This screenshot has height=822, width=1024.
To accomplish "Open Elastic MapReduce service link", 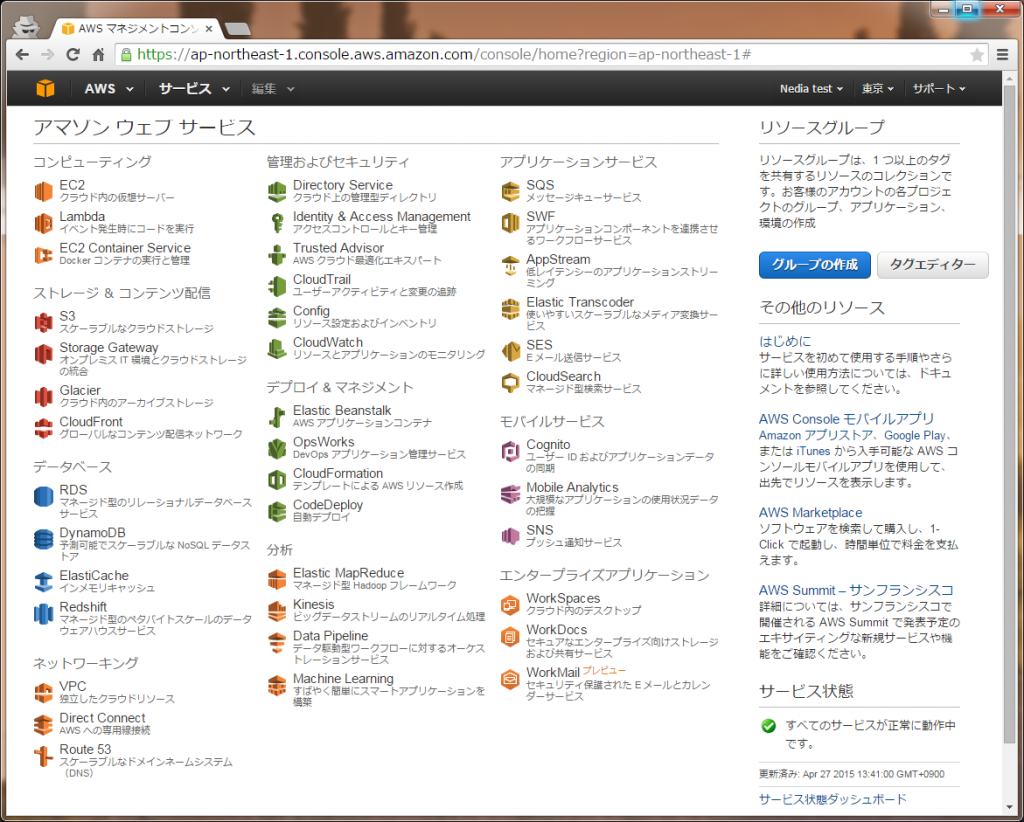I will coord(348,573).
